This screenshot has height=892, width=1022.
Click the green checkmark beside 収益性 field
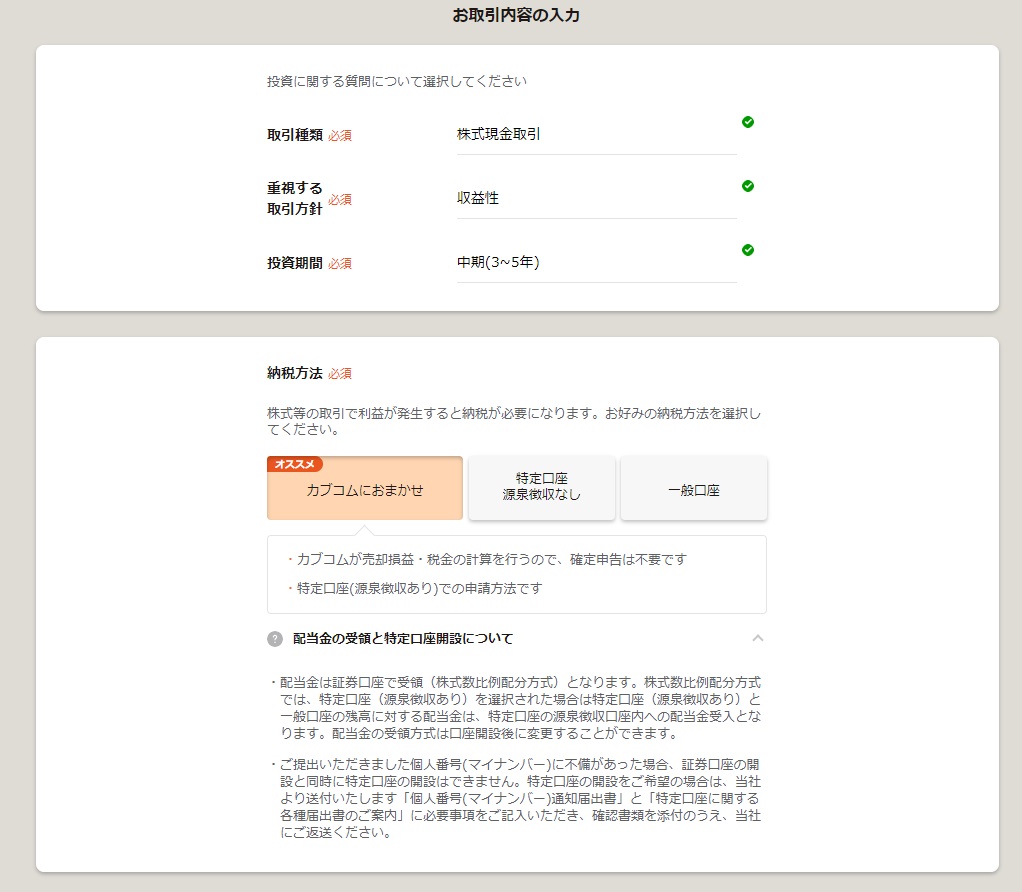(748, 186)
